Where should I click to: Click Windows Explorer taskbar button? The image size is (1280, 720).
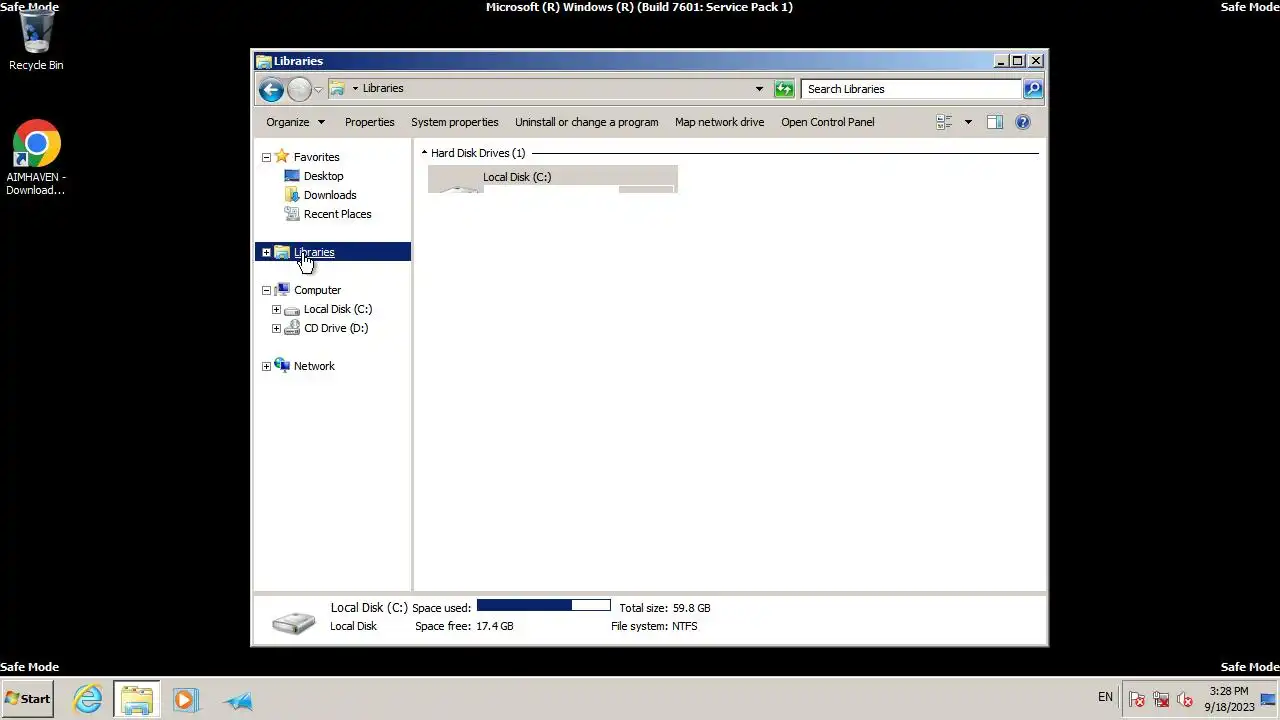137,699
